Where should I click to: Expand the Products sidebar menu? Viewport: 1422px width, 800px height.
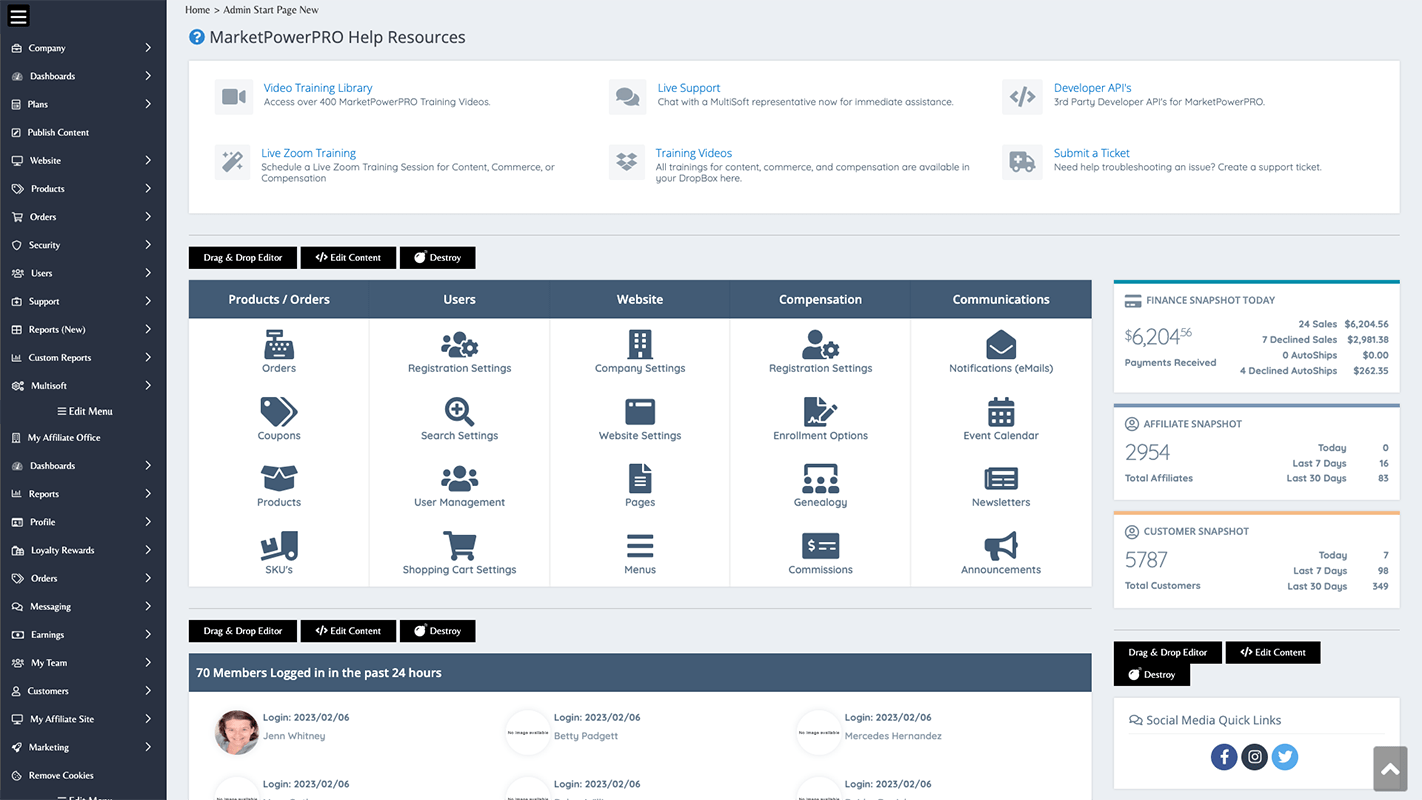pos(83,188)
